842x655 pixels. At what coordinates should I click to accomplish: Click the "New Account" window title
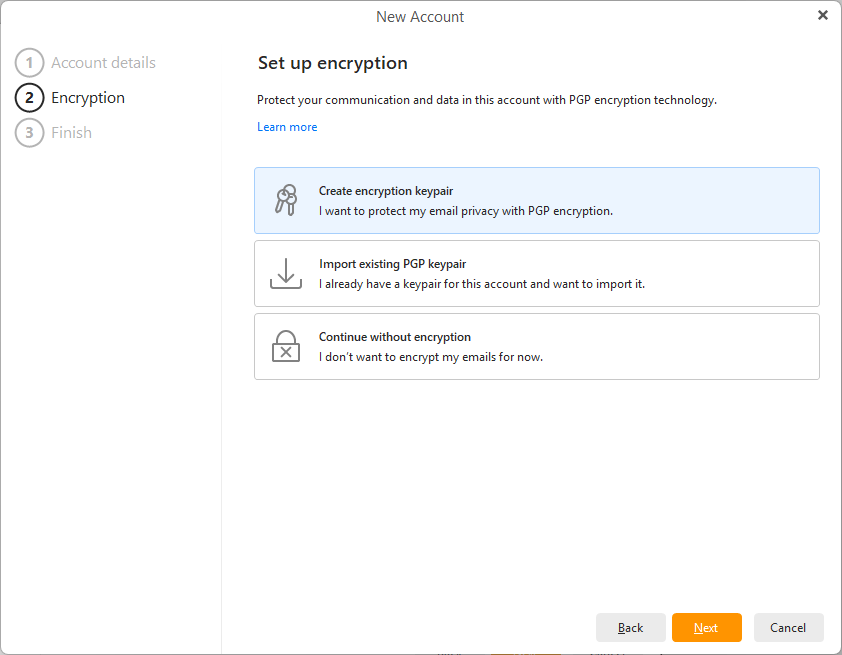420,16
